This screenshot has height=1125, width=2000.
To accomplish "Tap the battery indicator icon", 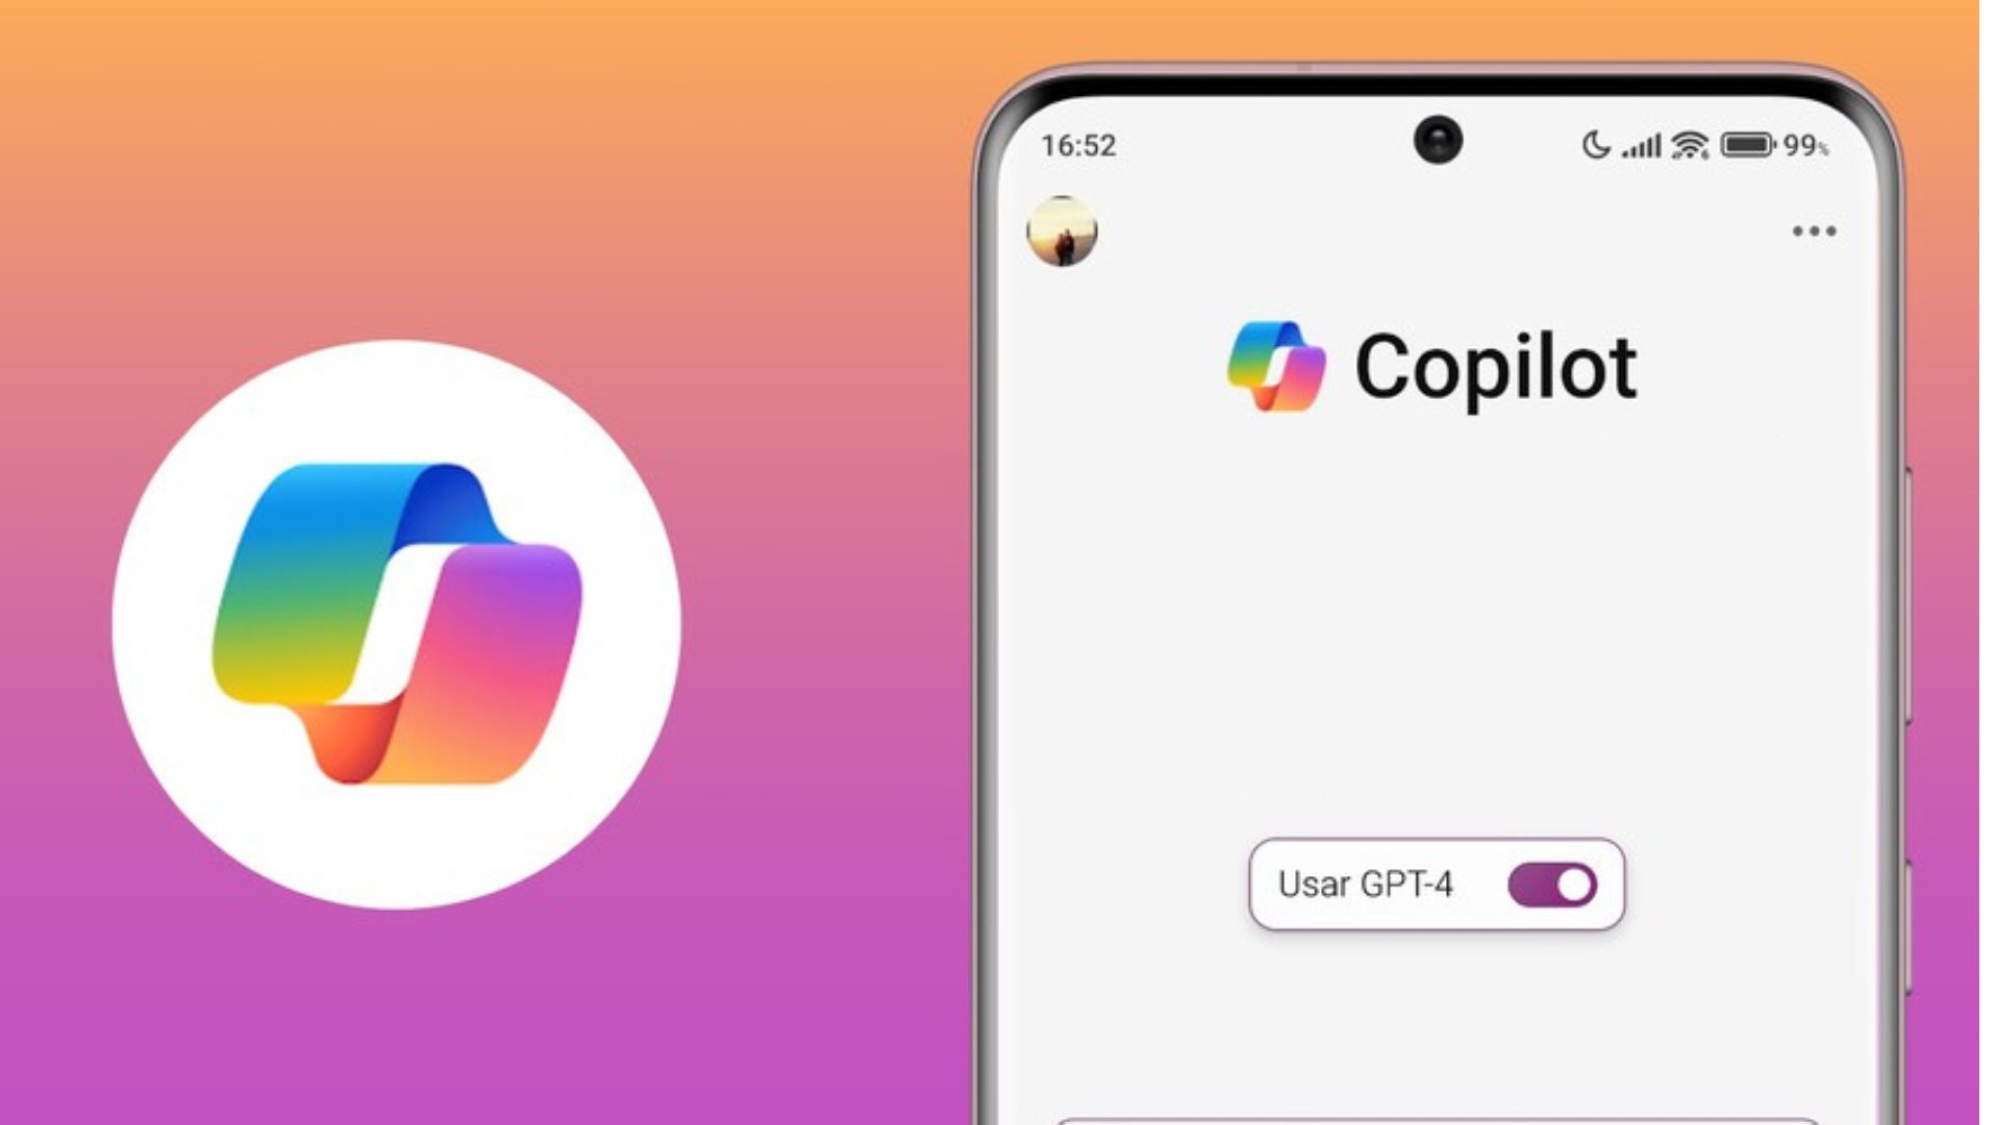I will click(x=1747, y=146).
